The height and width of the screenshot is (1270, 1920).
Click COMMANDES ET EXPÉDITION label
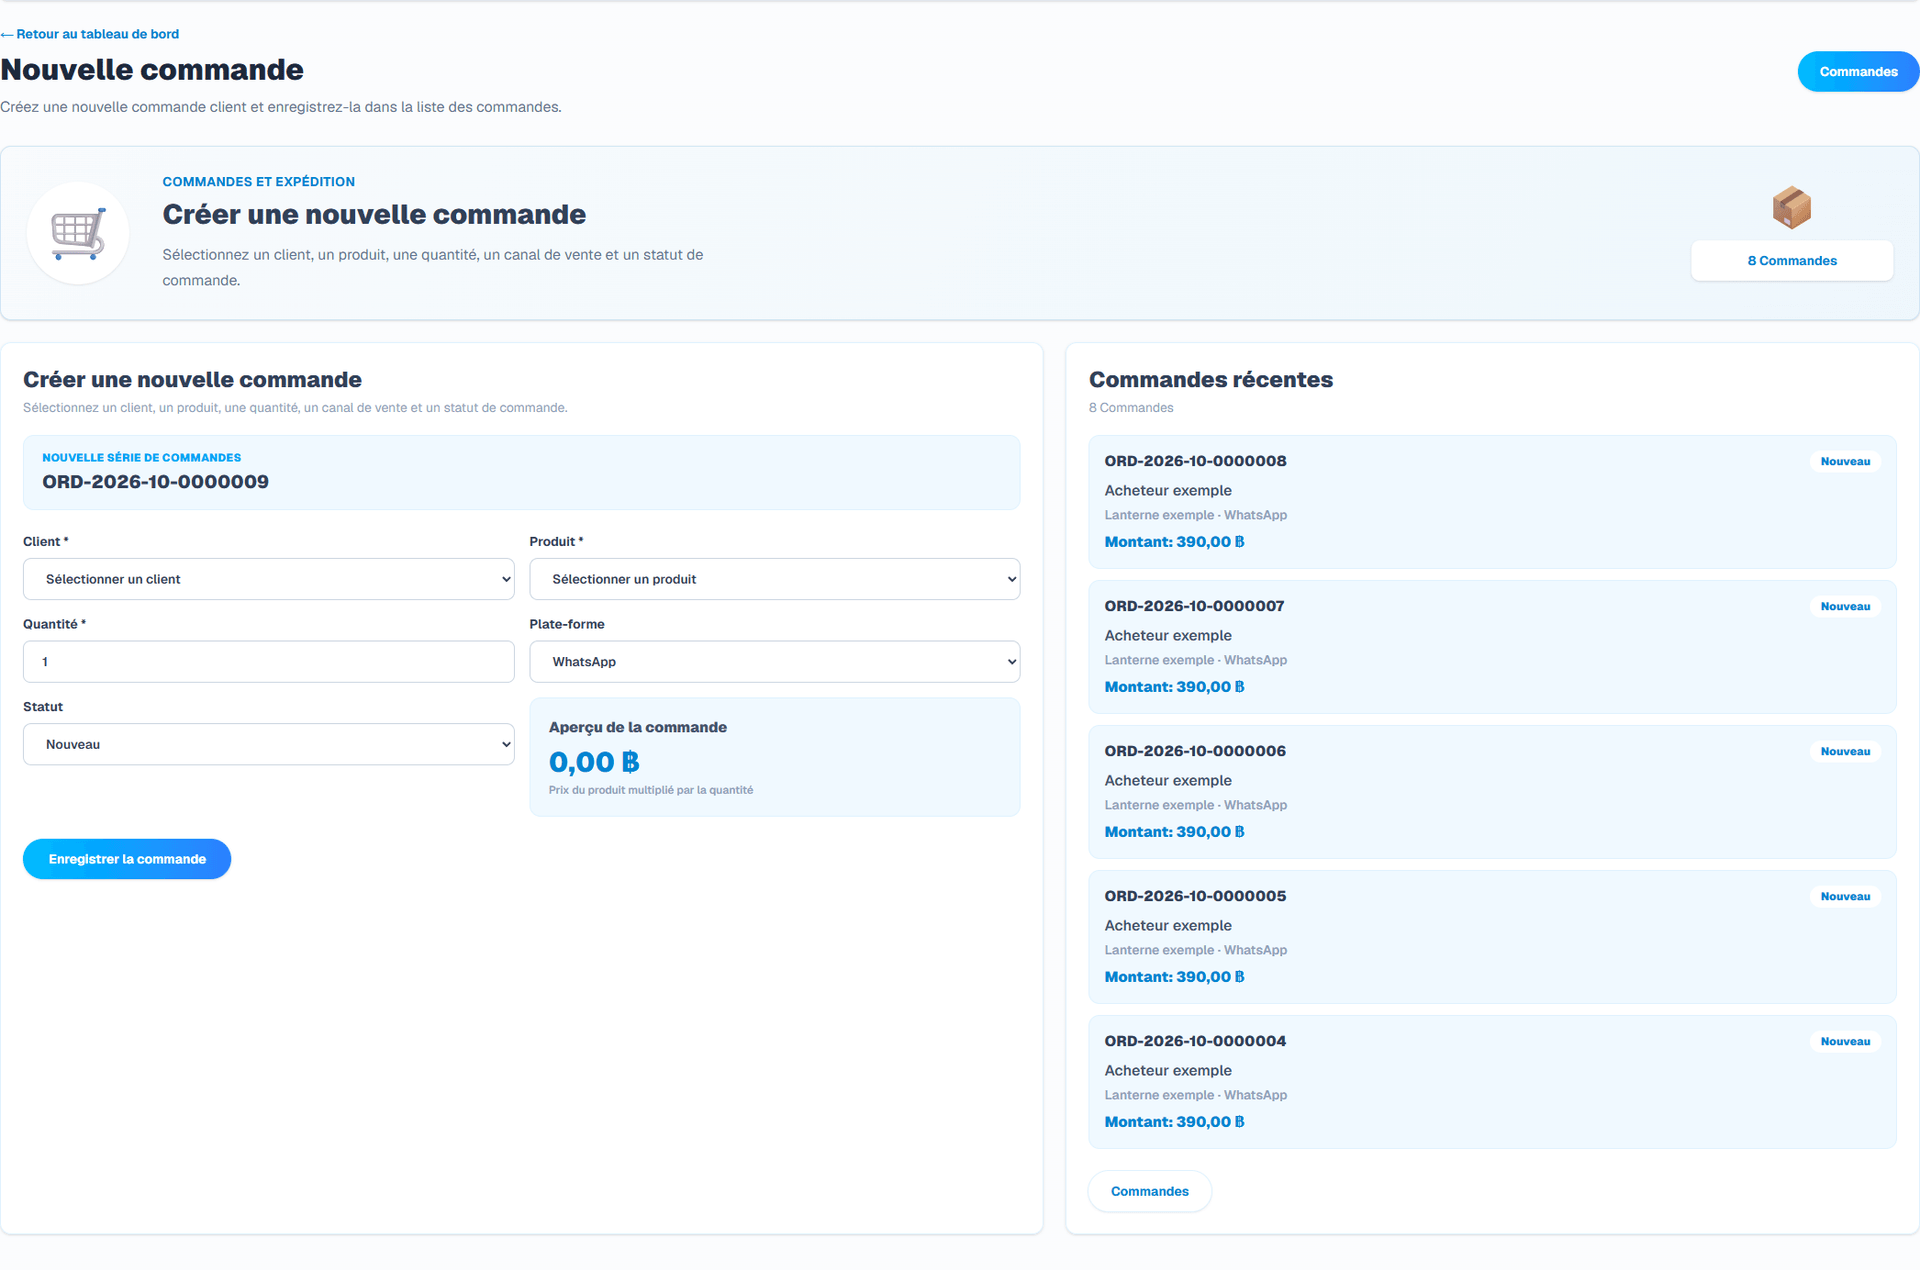pos(258,182)
